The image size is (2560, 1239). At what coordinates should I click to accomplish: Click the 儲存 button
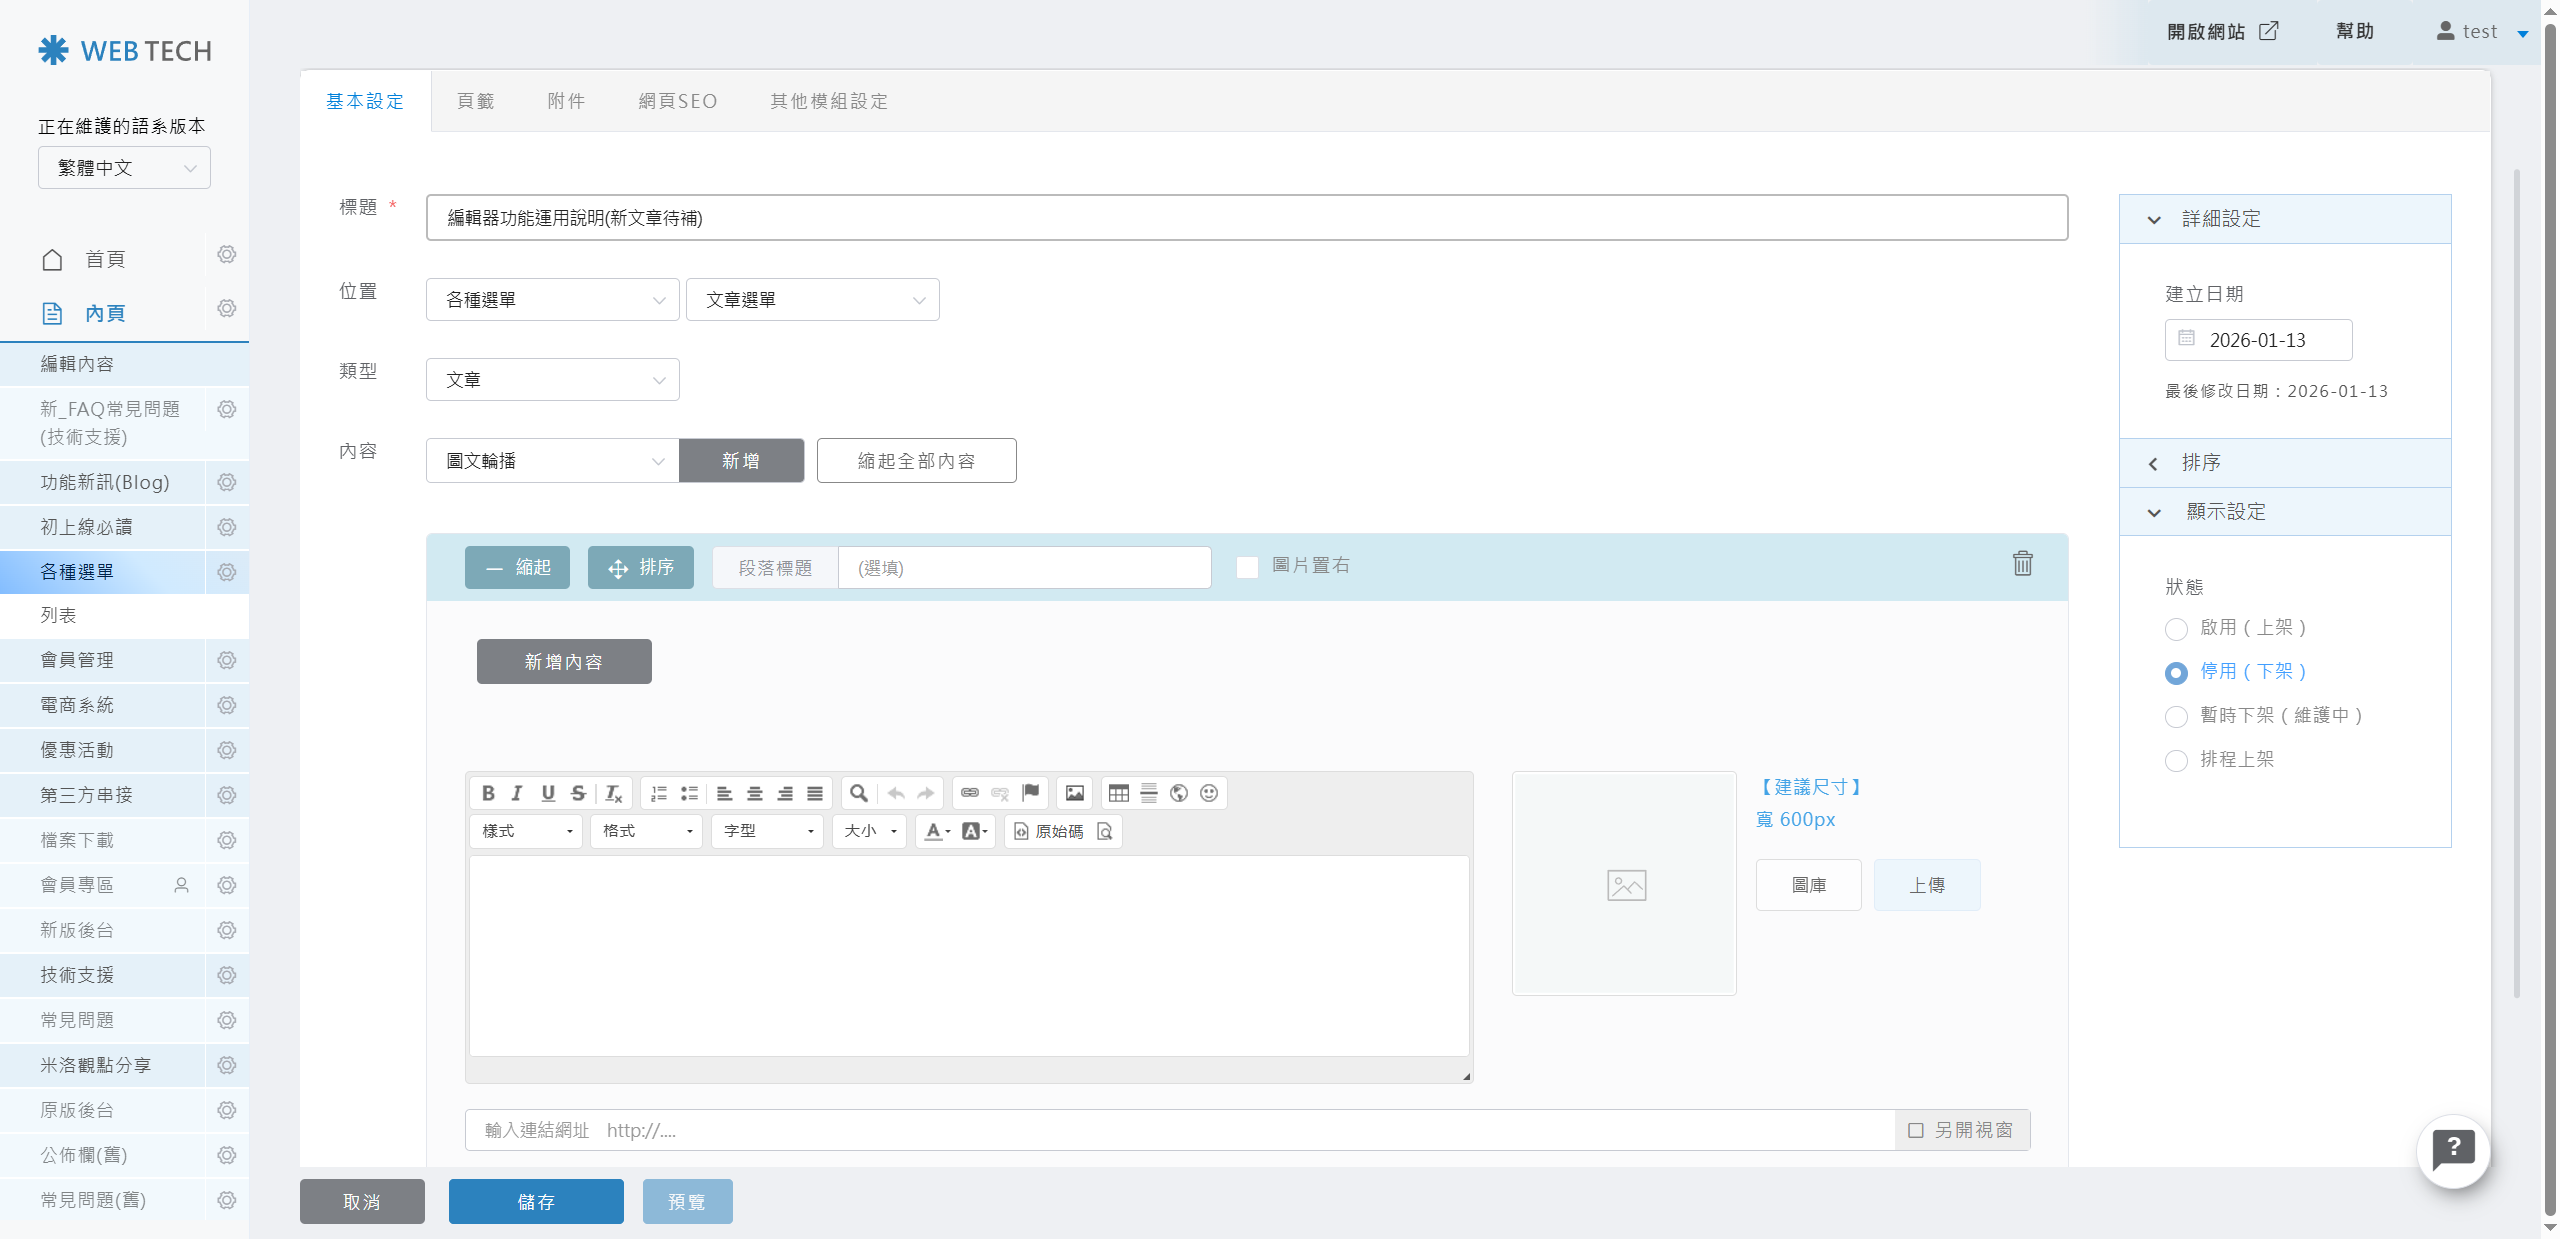535,1201
